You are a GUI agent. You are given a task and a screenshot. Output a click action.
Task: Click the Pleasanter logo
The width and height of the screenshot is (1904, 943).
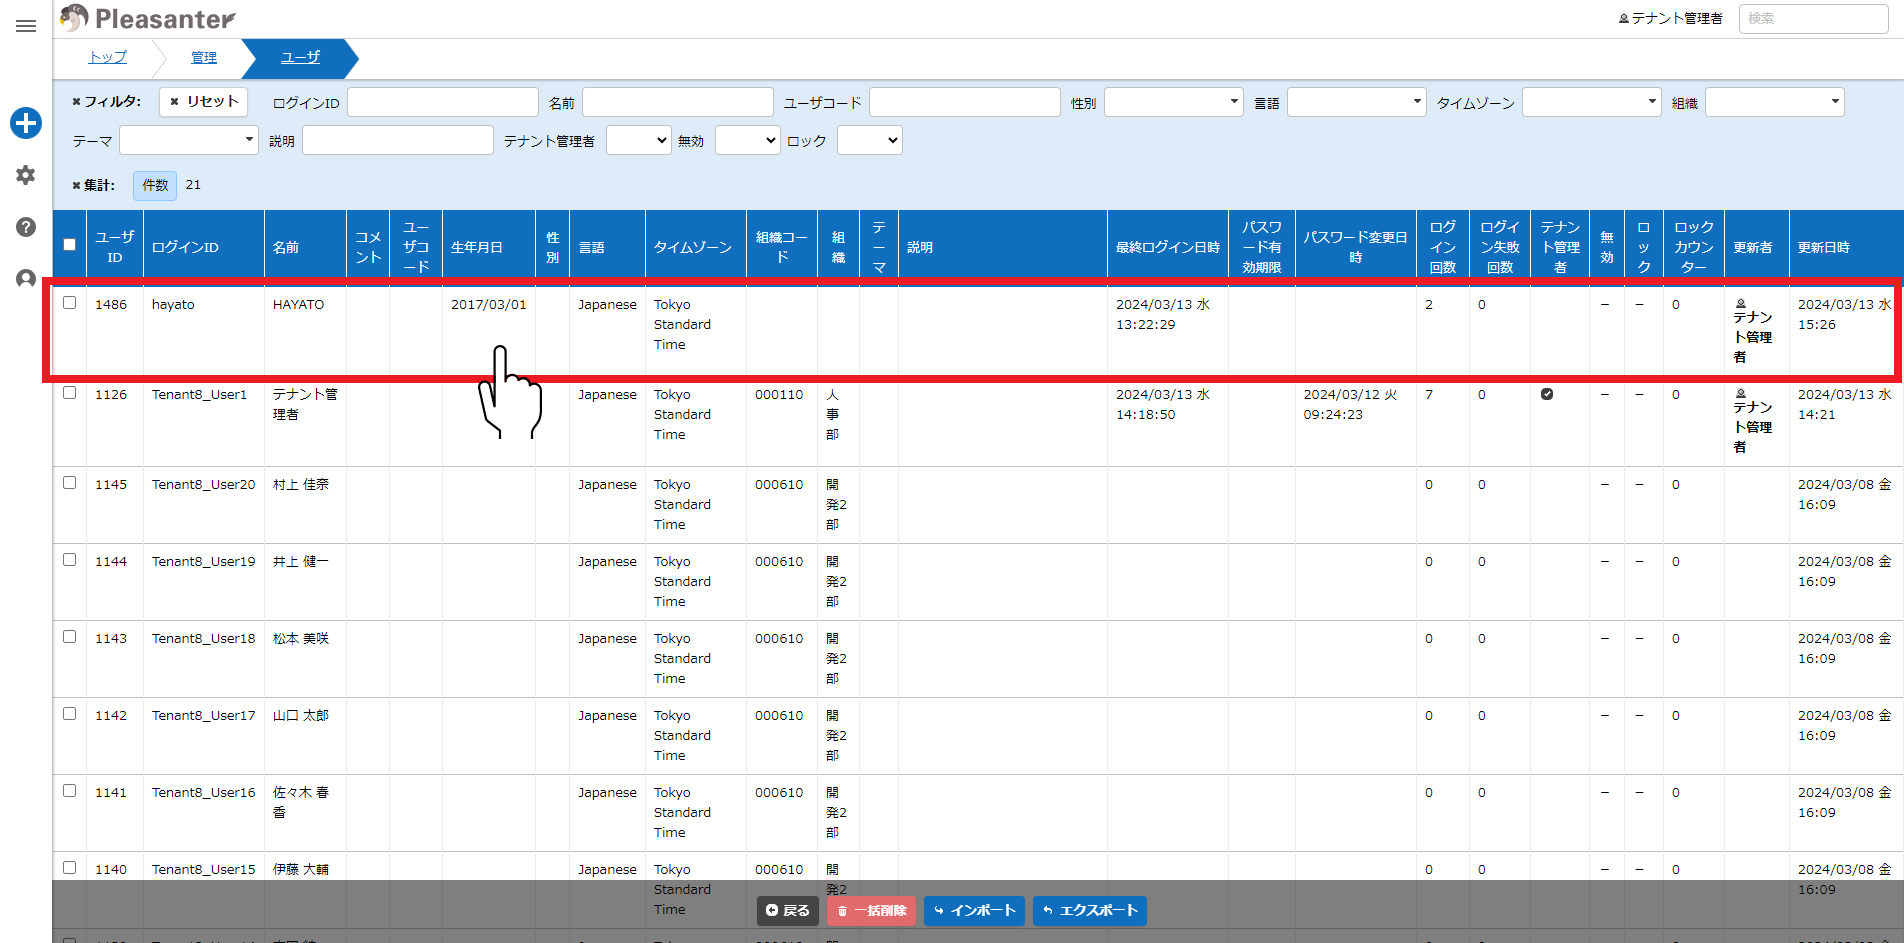148,18
